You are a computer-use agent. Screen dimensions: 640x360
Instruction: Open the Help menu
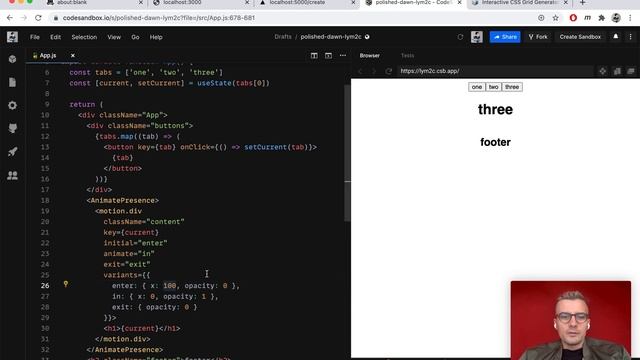coord(156,37)
